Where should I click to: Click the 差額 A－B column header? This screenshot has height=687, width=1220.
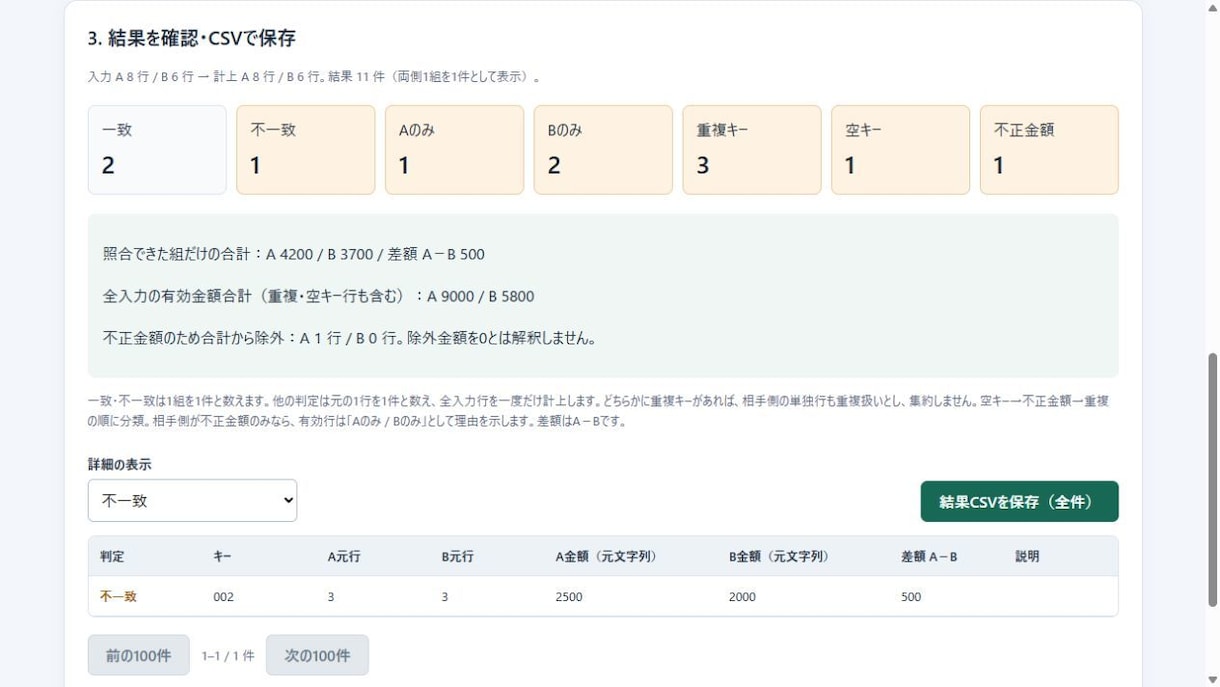(929, 556)
